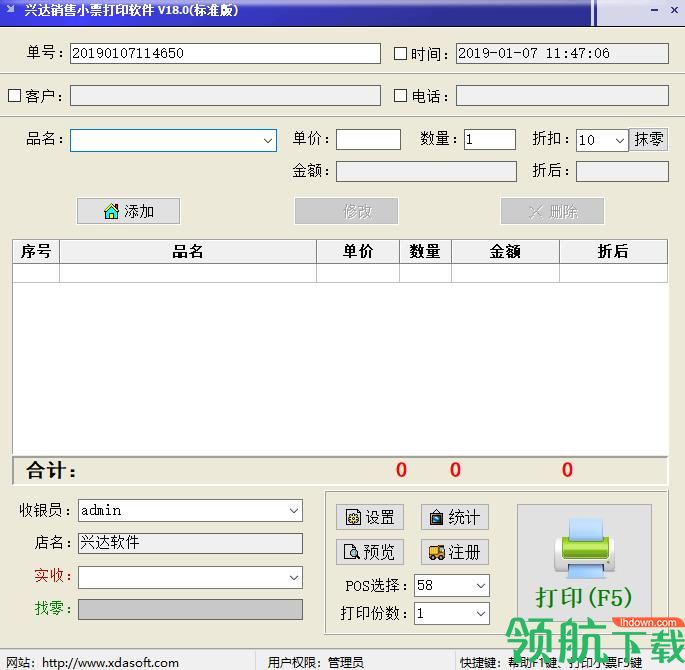Open the 设置 settings button
Viewport: 685px width, 670px height.
pos(370,517)
